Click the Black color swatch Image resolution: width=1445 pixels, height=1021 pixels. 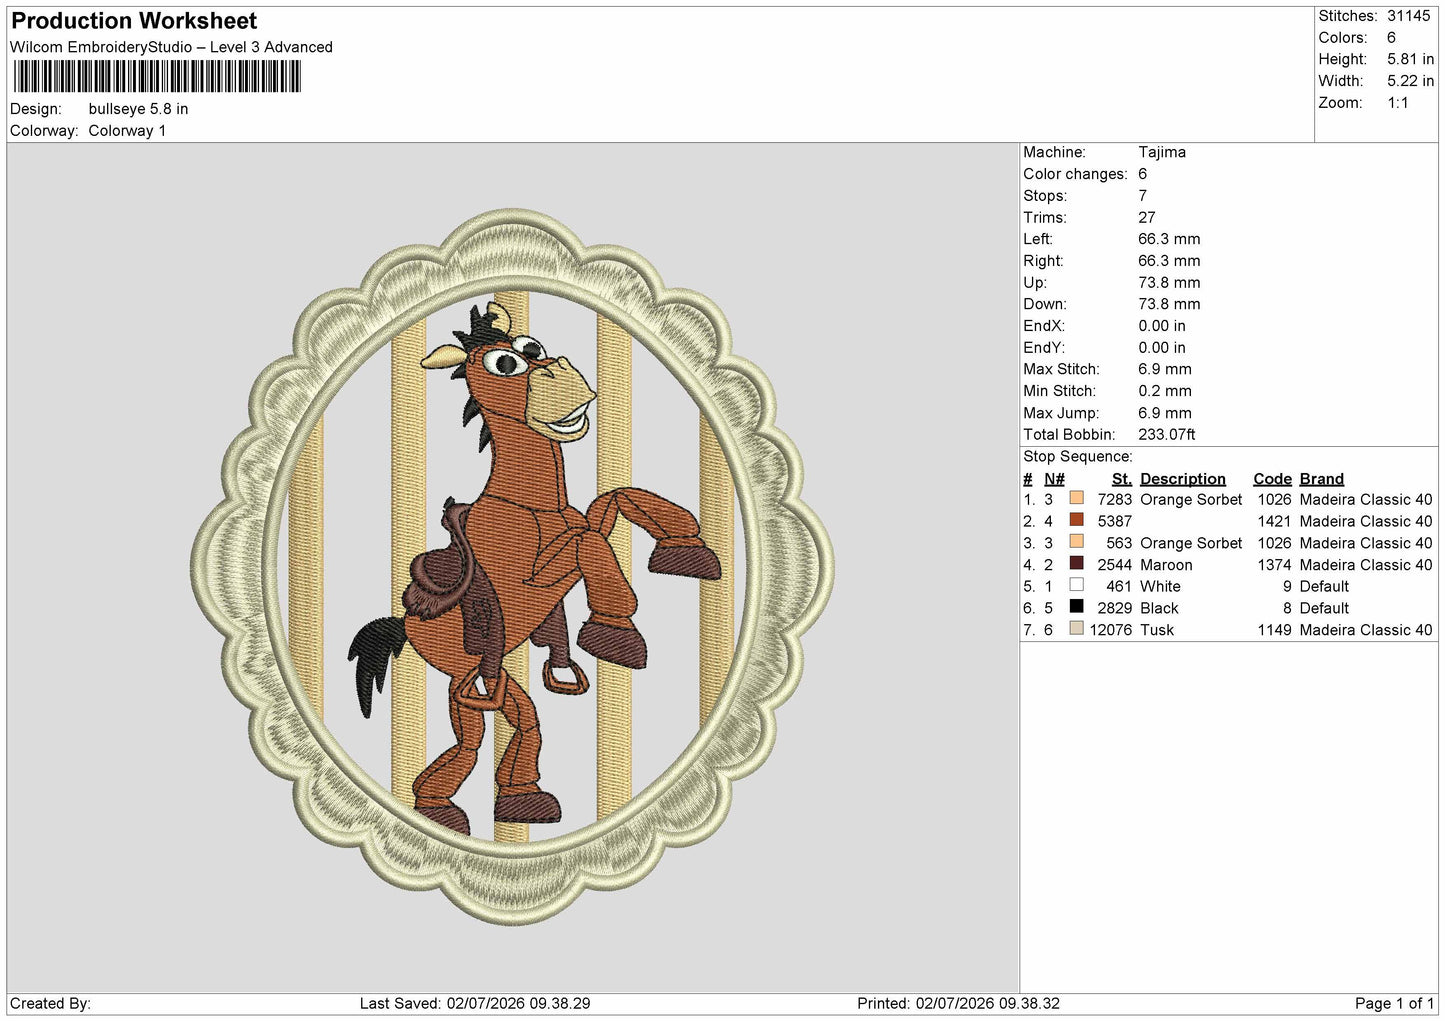1076,607
